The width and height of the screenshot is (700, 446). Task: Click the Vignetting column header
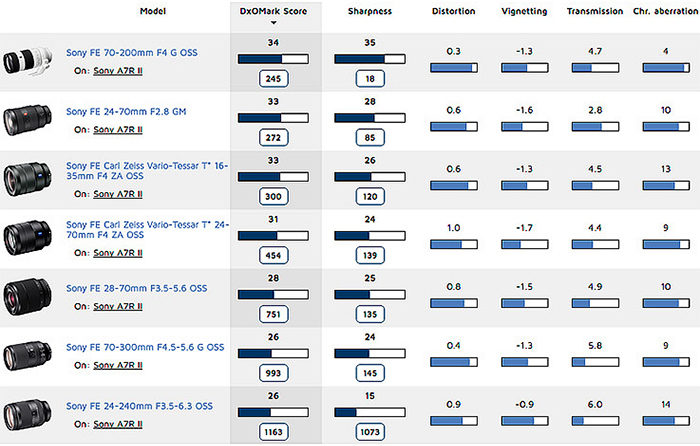coord(524,11)
